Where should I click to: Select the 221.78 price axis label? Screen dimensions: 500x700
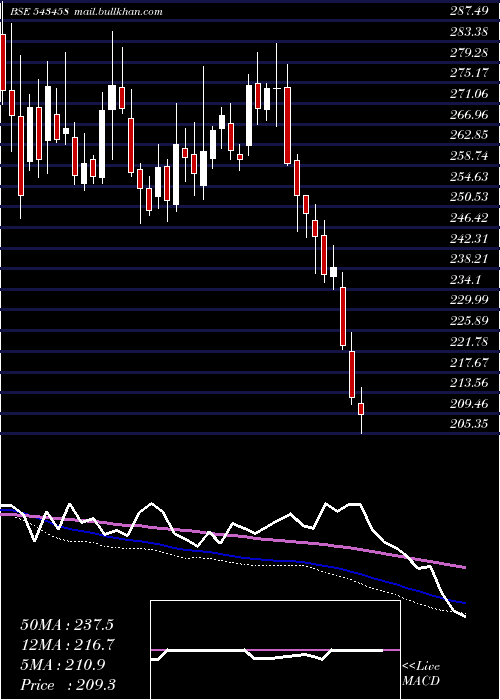tap(469, 342)
